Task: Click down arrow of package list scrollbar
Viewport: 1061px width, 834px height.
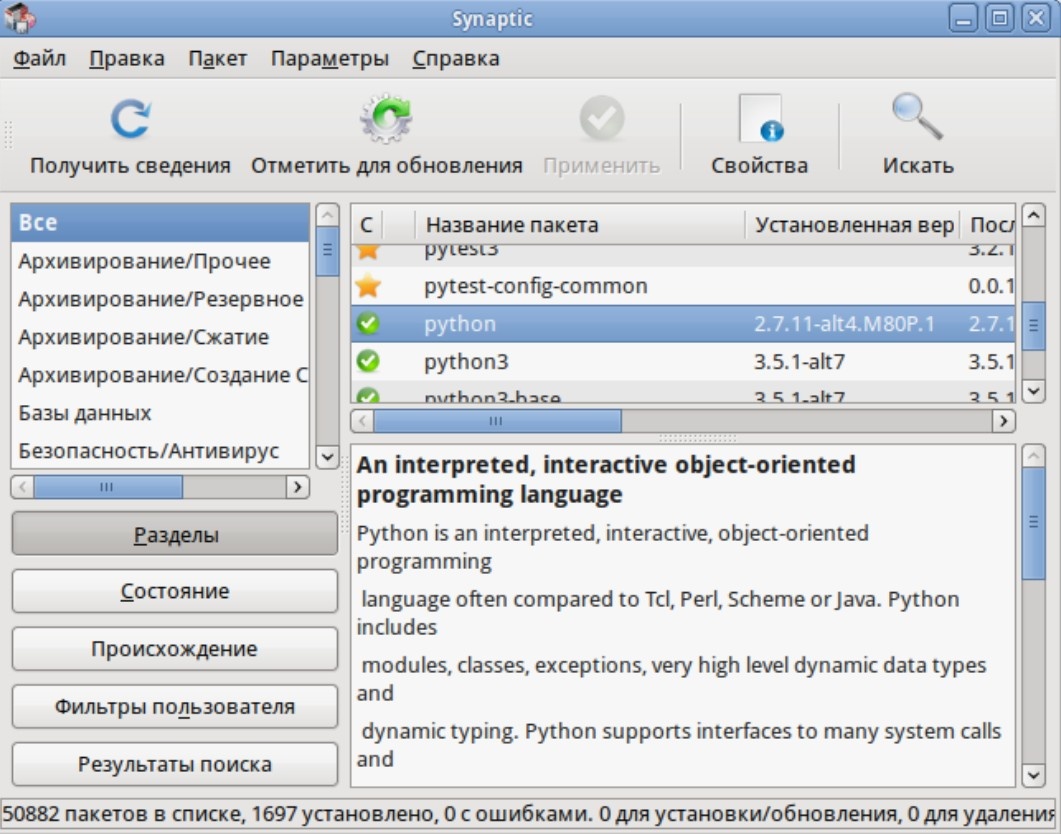Action: tap(1033, 390)
